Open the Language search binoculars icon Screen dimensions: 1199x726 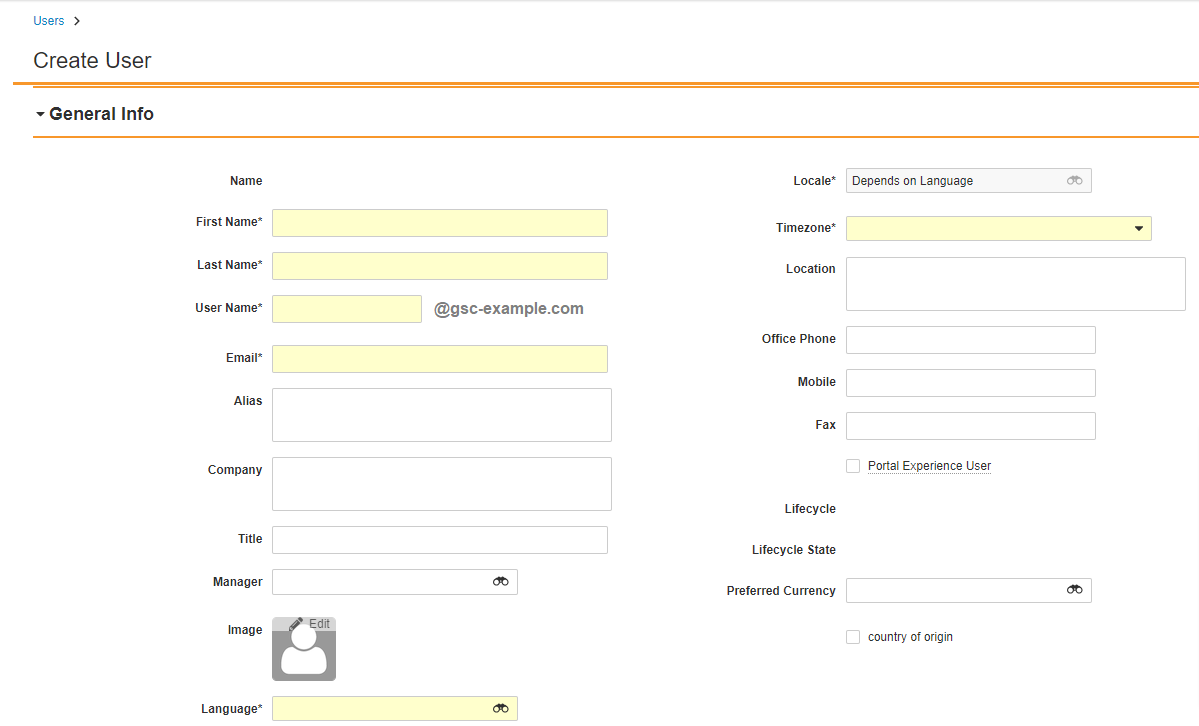click(x=501, y=708)
